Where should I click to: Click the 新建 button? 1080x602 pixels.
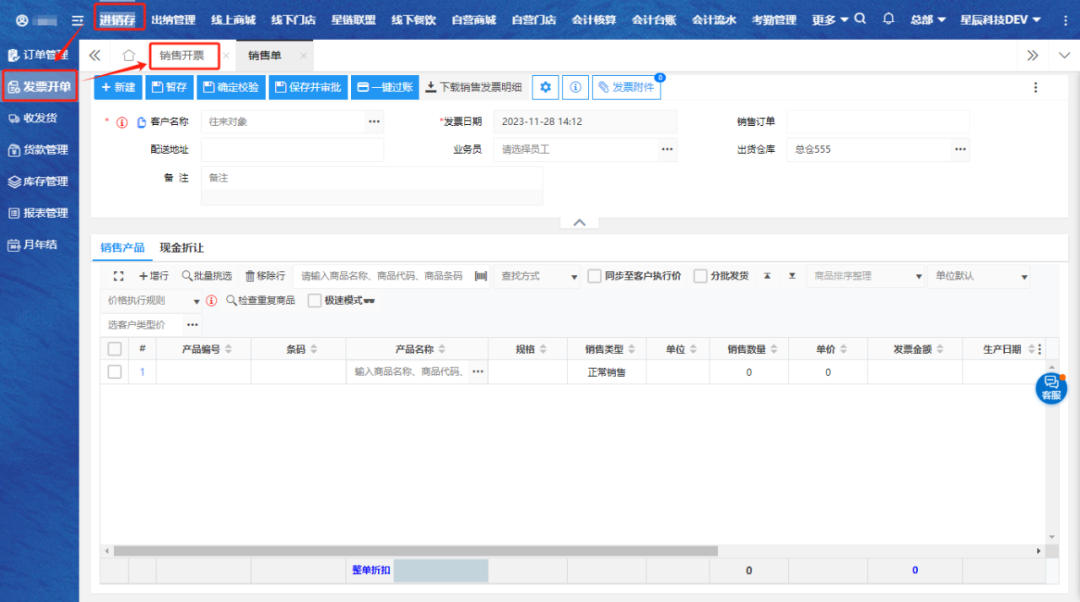[x=118, y=87]
